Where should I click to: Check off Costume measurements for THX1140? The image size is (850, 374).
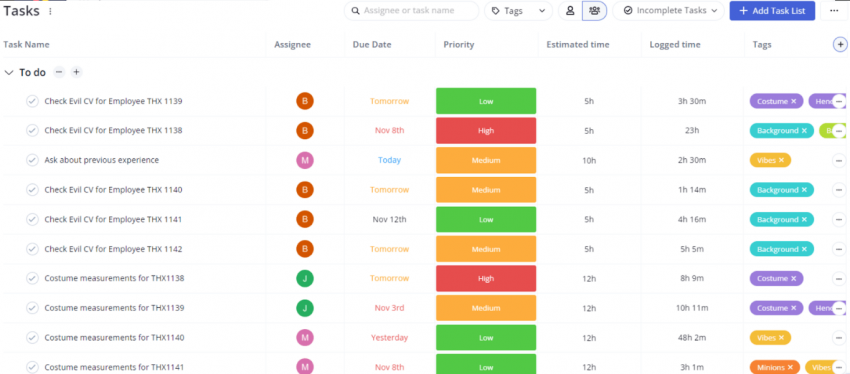[x=33, y=338]
